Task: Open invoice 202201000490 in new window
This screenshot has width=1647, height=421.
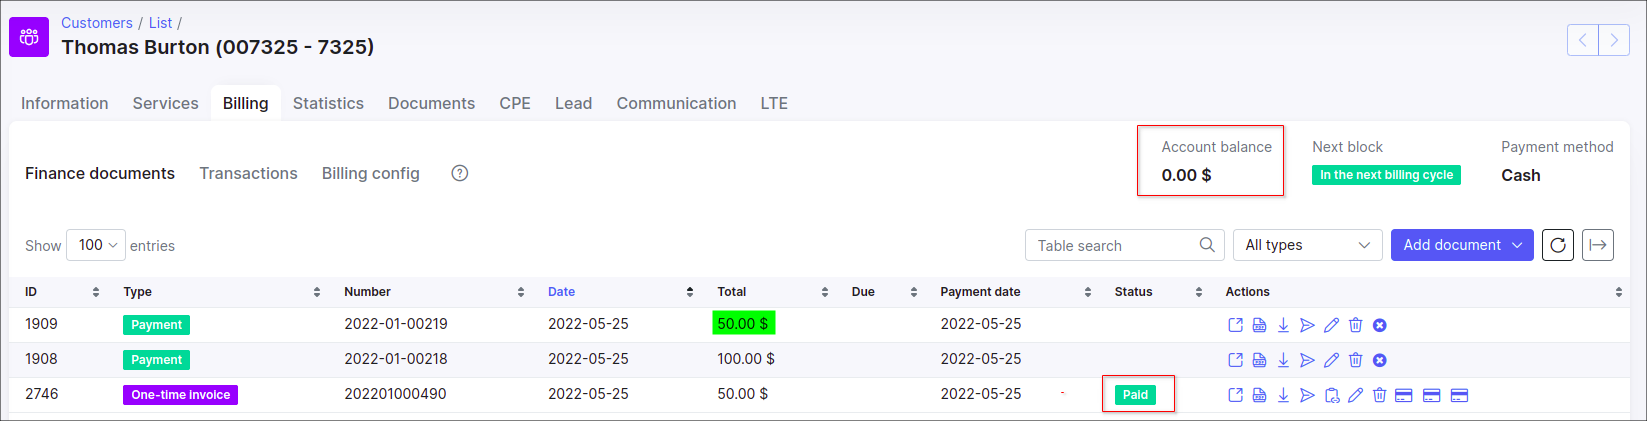Action: pyautogui.click(x=1235, y=395)
